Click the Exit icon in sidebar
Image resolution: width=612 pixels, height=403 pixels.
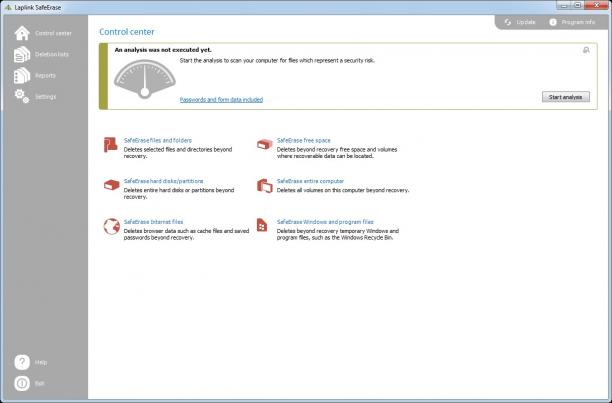pyautogui.click(x=22, y=383)
